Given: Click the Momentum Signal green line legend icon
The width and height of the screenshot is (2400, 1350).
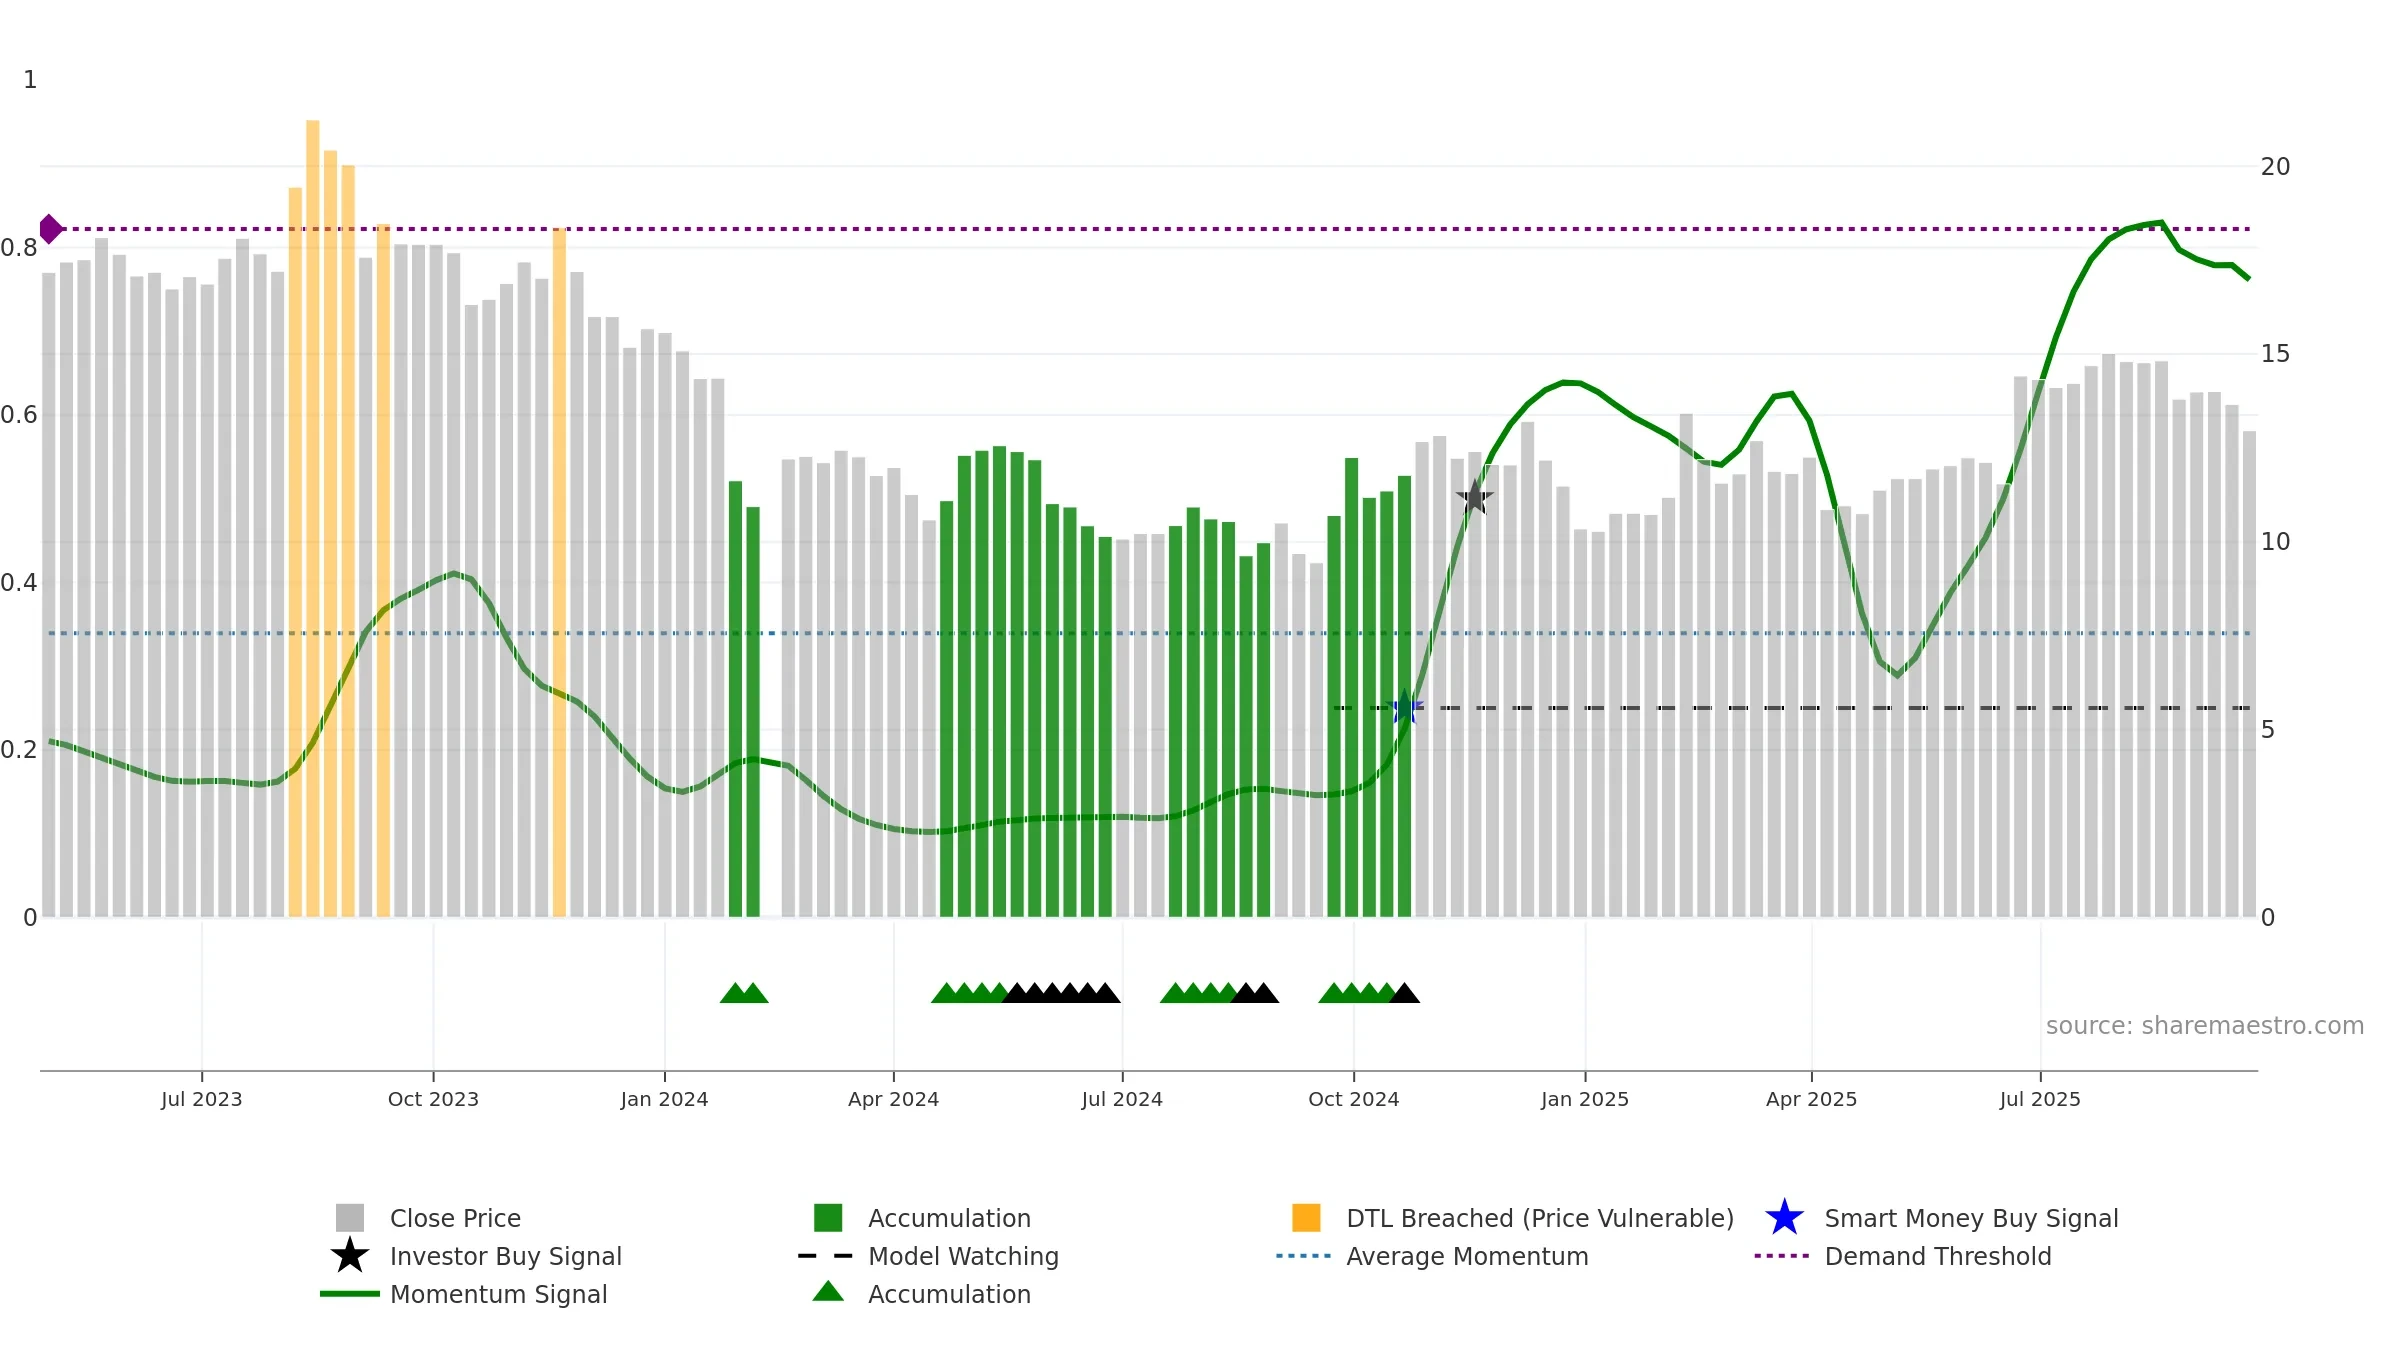Looking at the screenshot, I should pyautogui.click(x=350, y=1294).
